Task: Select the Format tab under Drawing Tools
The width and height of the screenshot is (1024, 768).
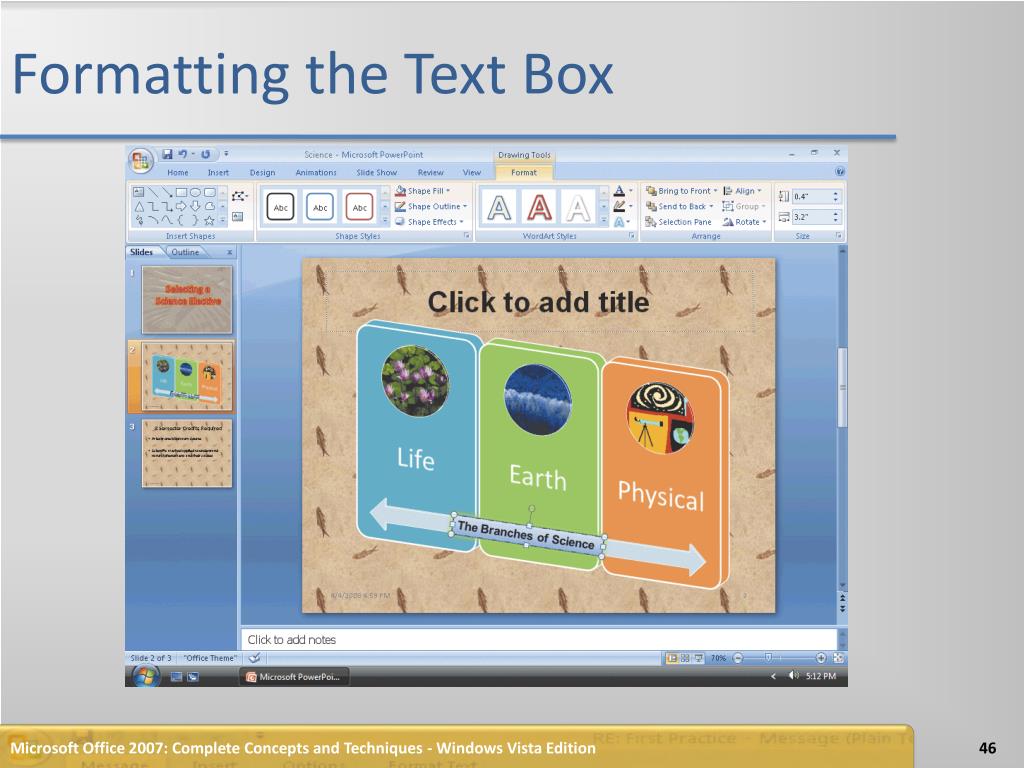Action: [524, 172]
